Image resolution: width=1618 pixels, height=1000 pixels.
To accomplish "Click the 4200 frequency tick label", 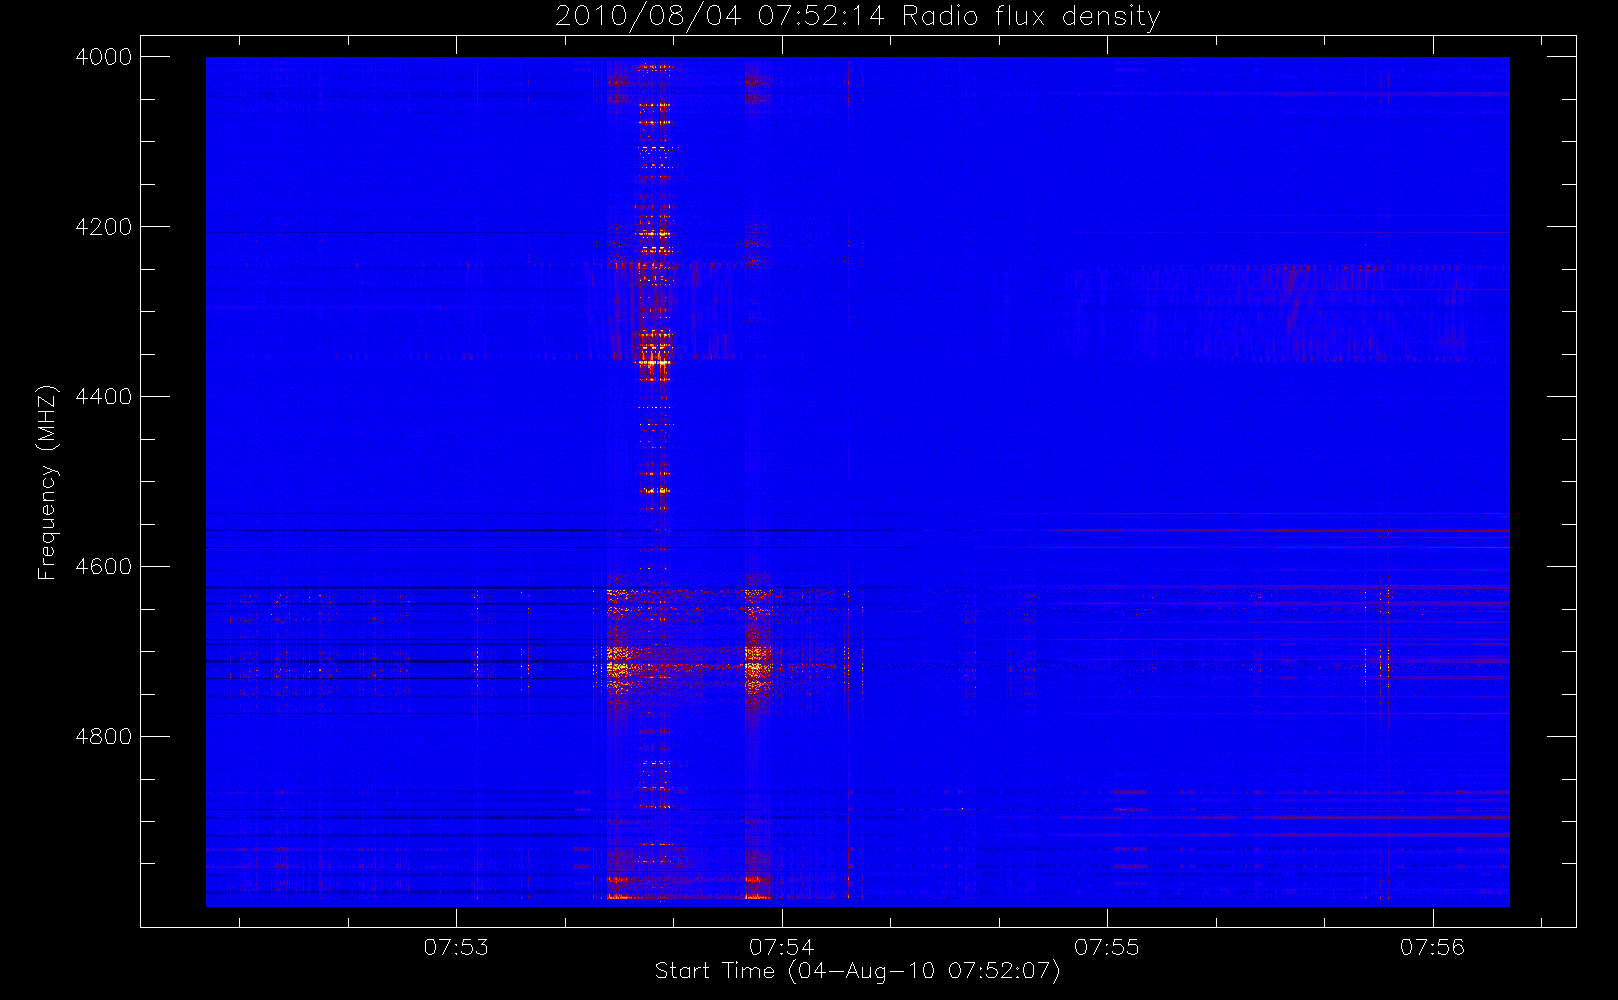I will pos(104,227).
